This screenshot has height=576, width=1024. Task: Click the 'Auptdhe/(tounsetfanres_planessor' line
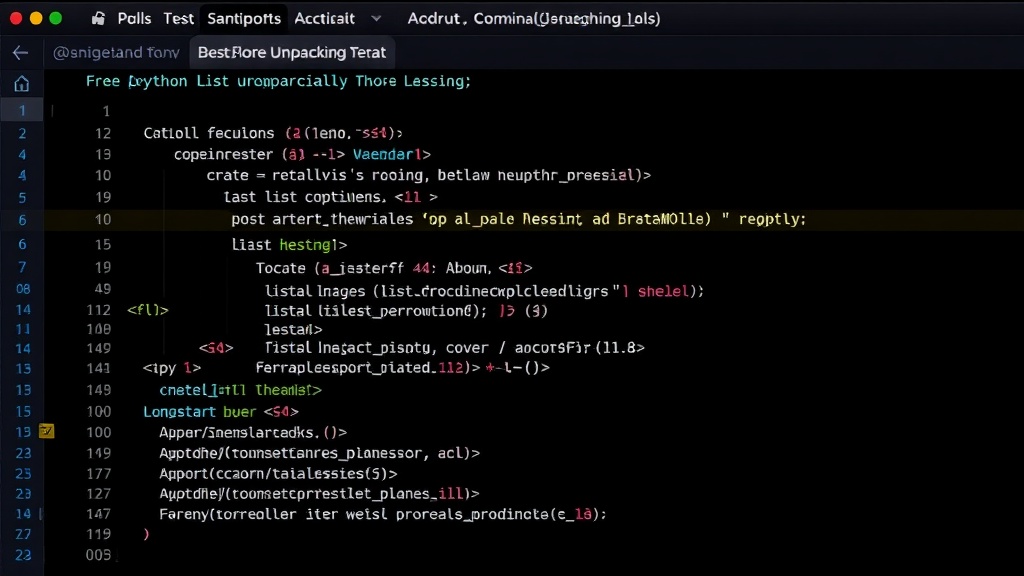[x=319, y=453]
